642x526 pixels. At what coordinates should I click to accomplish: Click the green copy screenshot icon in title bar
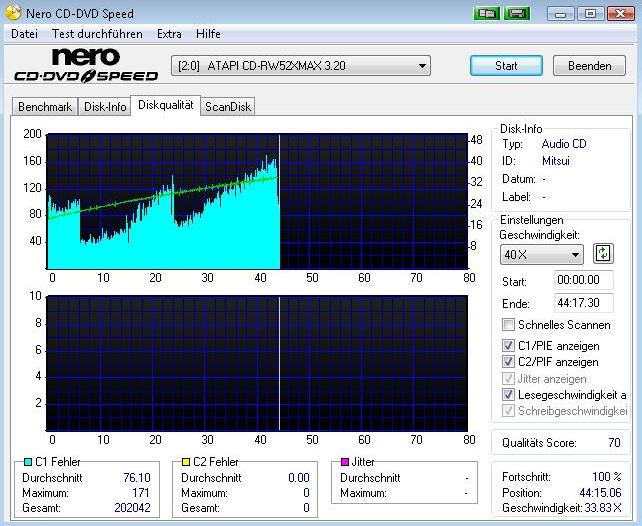(x=487, y=14)
